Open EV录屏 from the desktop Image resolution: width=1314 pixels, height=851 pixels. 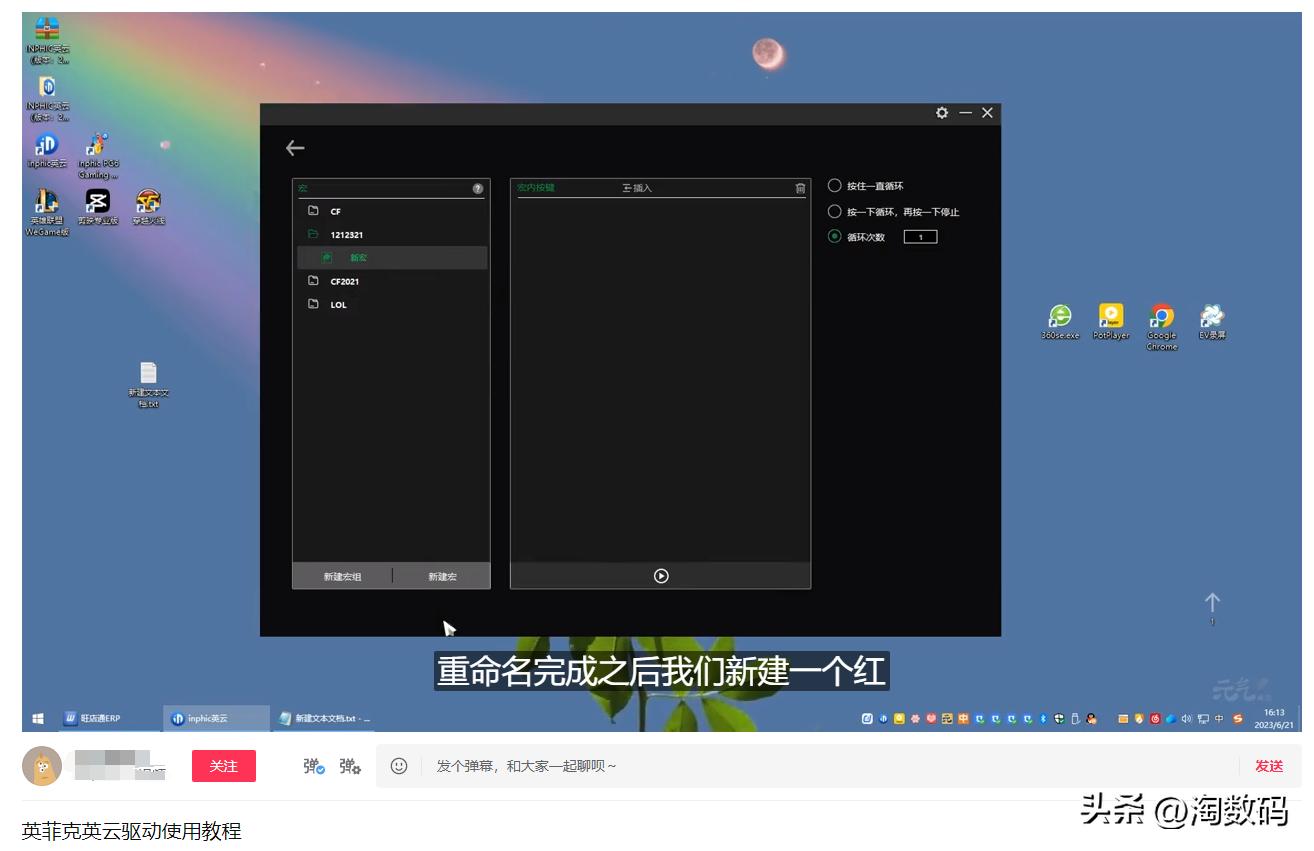tap(1211, 318)
